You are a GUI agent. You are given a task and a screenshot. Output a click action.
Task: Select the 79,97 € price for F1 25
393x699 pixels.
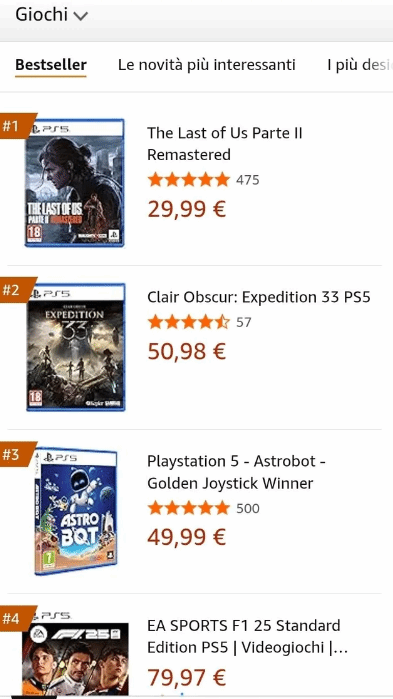click(187, 678)
